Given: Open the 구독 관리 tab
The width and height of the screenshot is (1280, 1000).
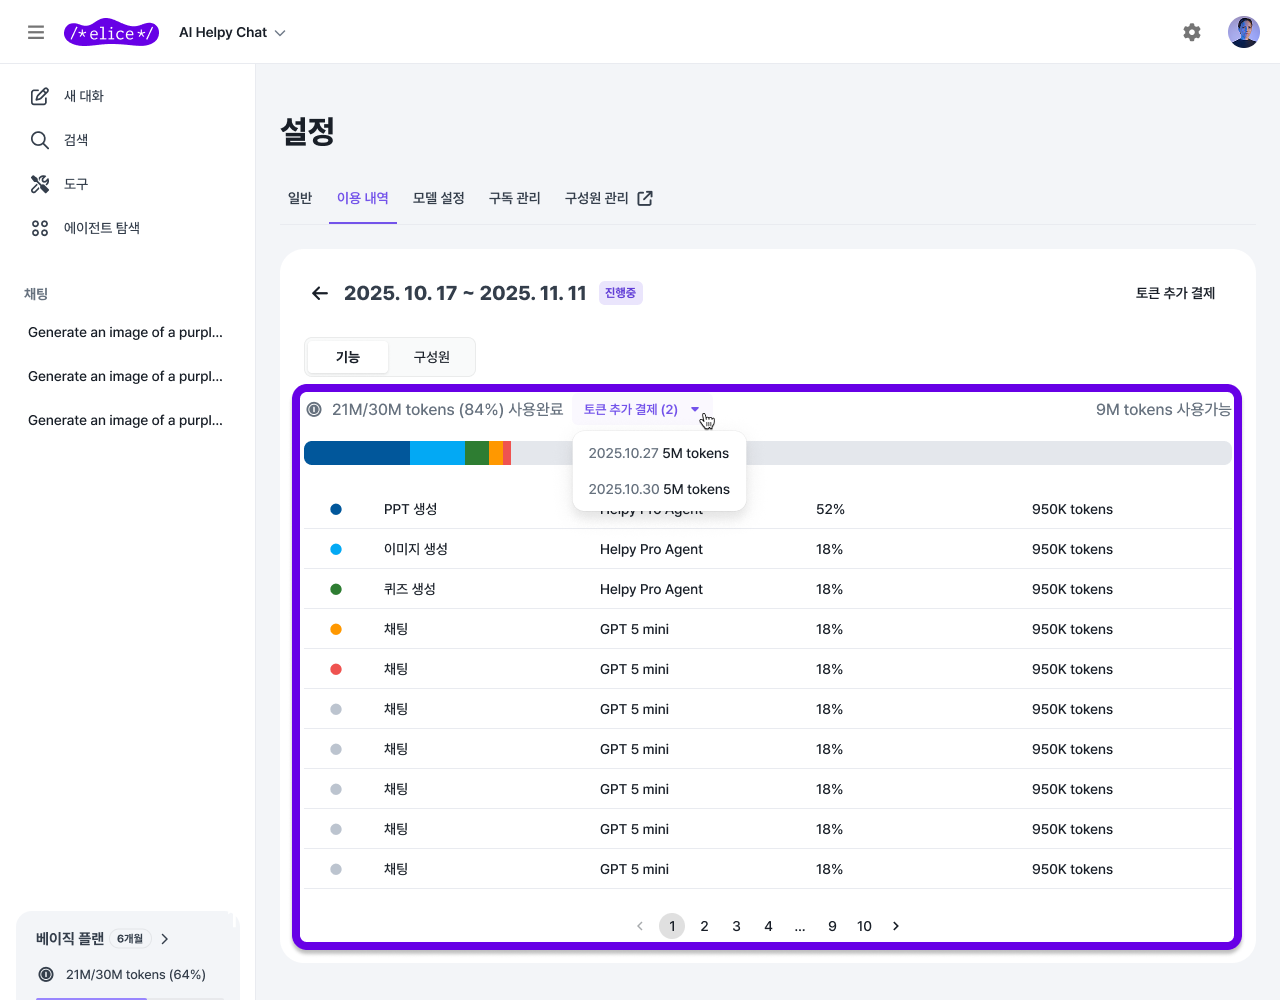Looking at the screenshot, I should point(514,198).
